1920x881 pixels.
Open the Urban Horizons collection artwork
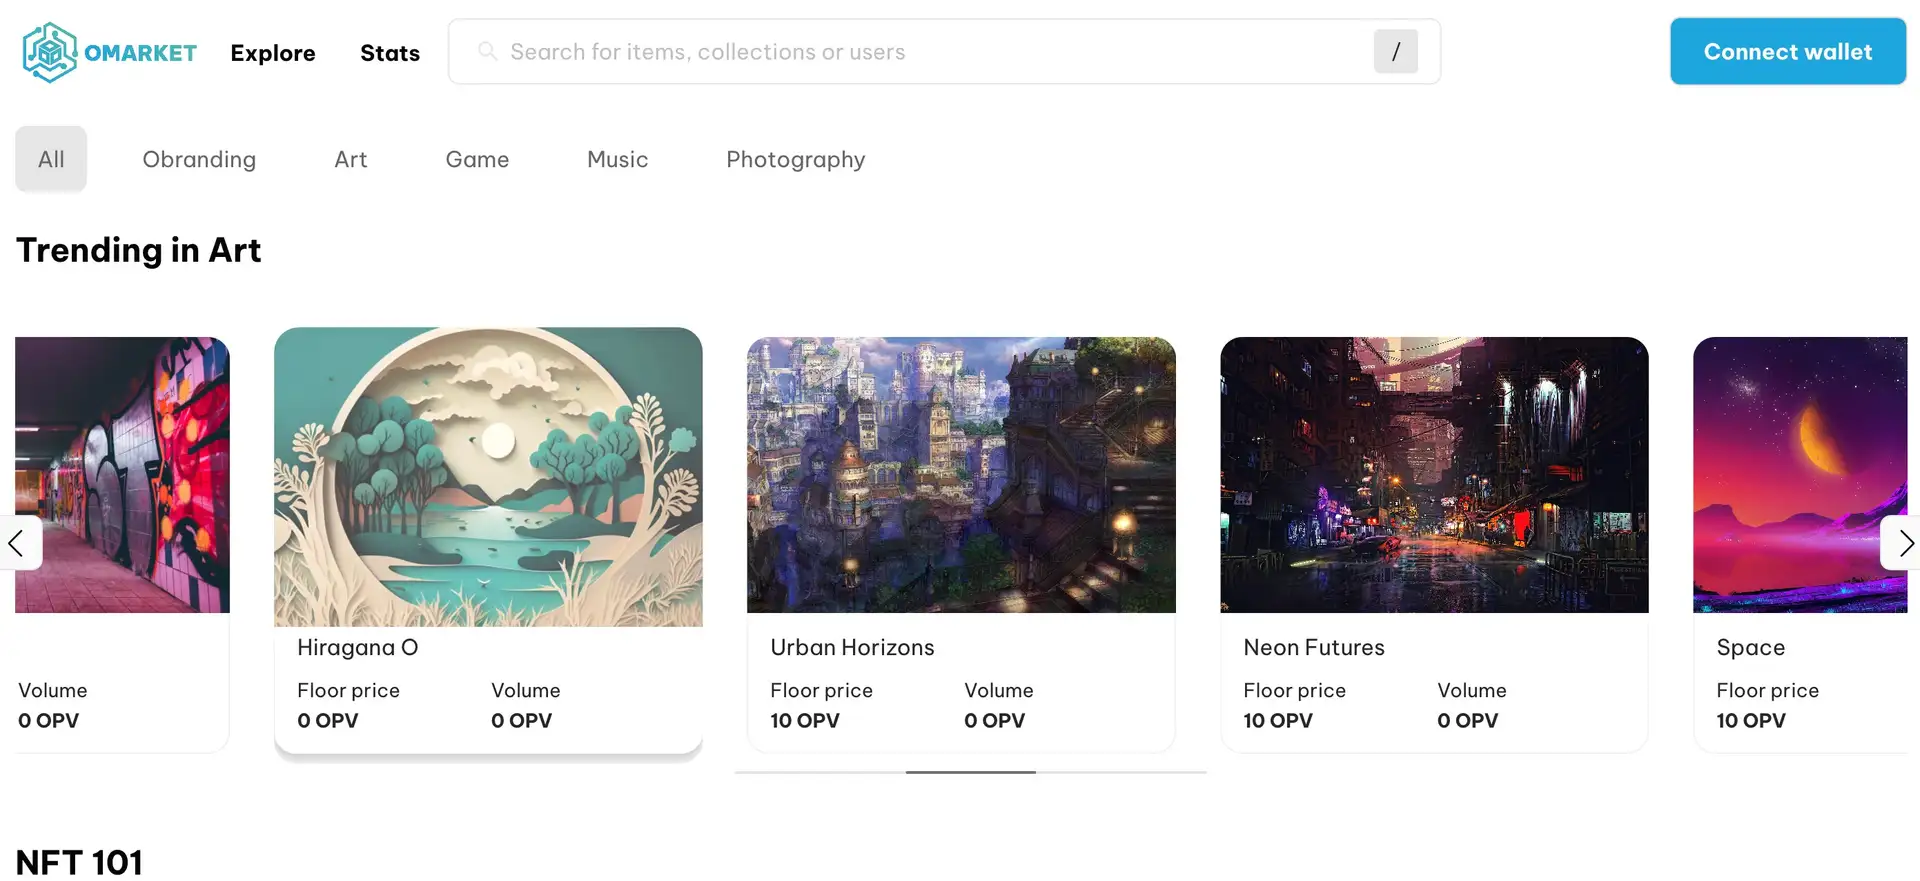pos(961,474)
